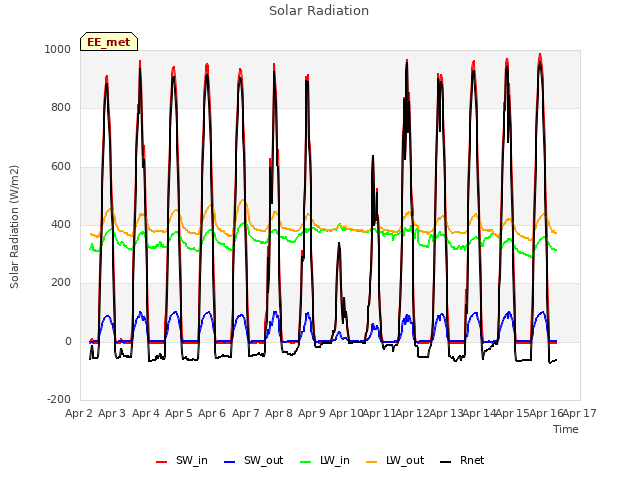
Task: Click the Apr 2 x-axis tick label
Action: click(x=78, y=413)
